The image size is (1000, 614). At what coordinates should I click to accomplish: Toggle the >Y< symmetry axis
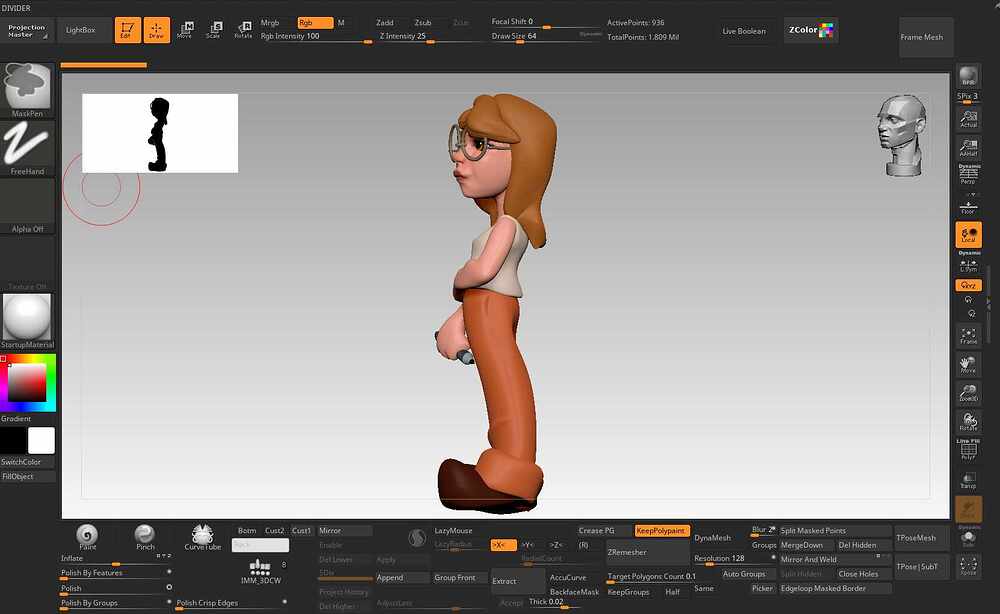[528, 545]
